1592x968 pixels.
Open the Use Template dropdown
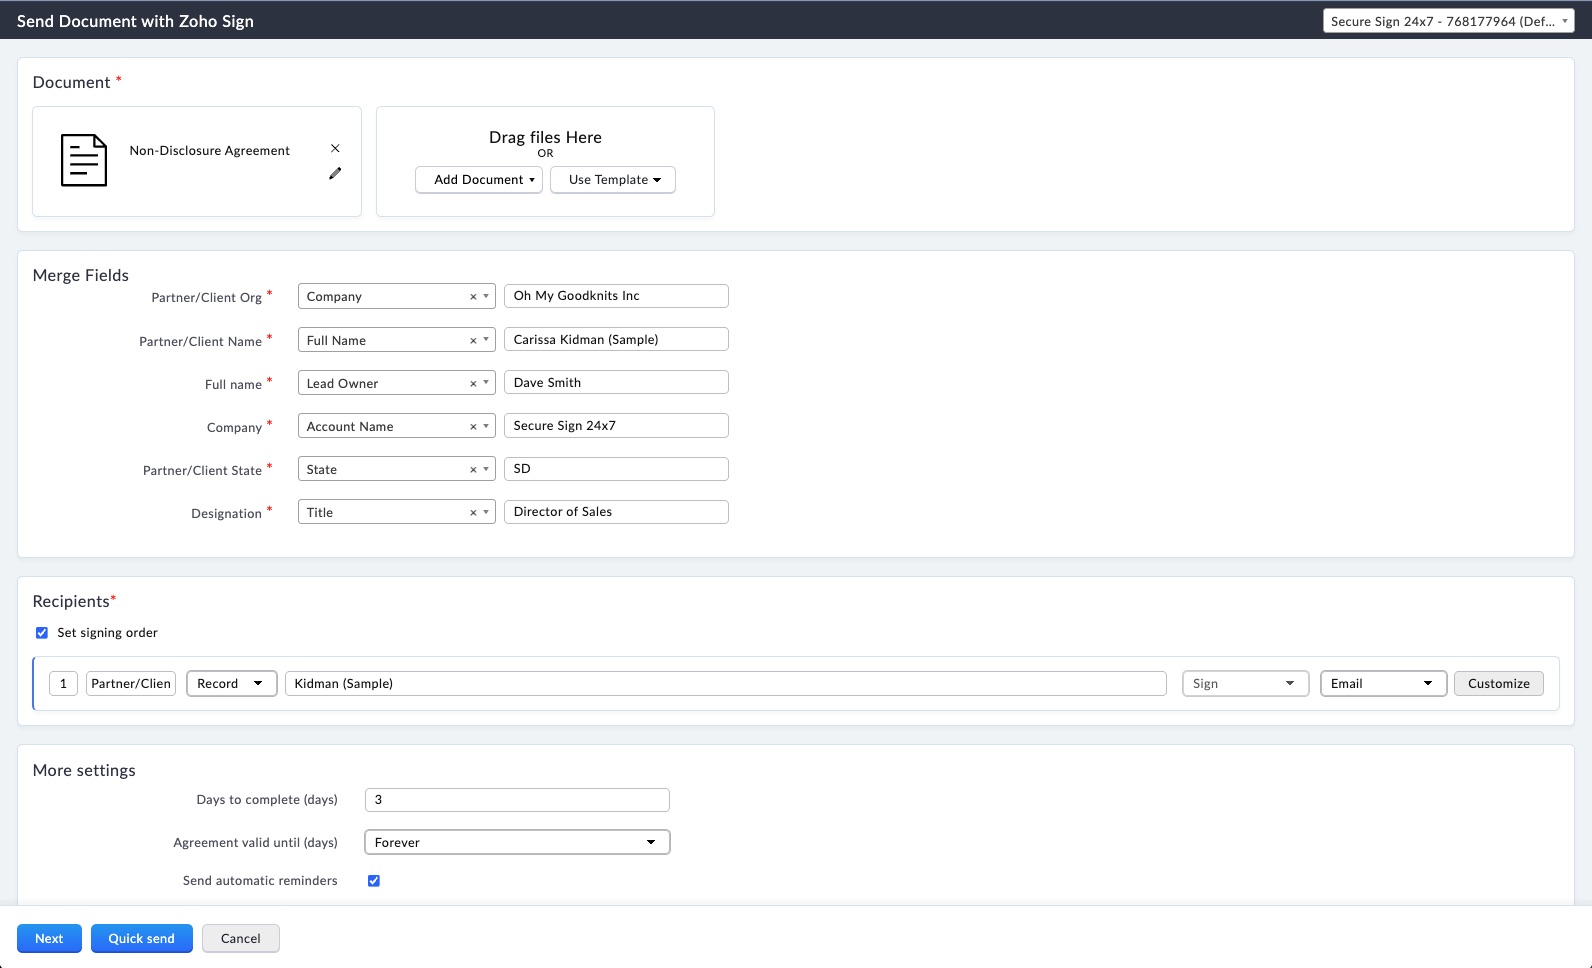pos(613,180)
